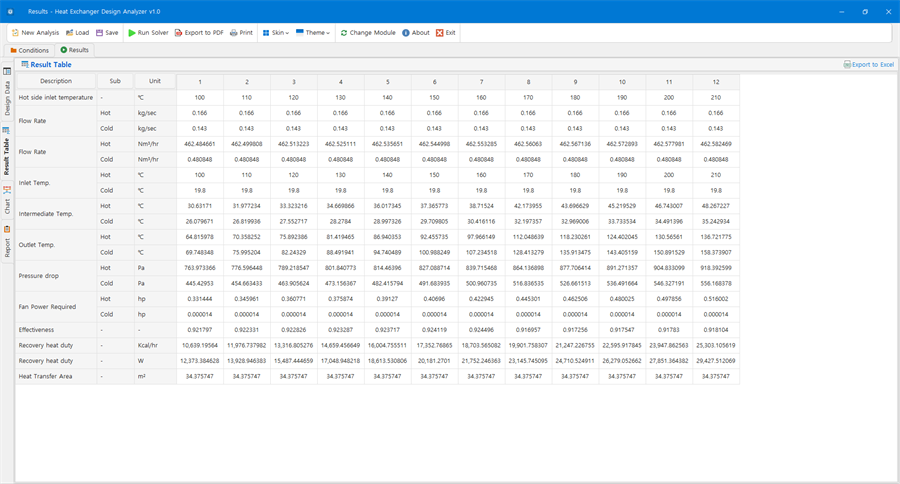
Task: Select the Results tab
Action: pyautogui.click(x=75, y=50)
